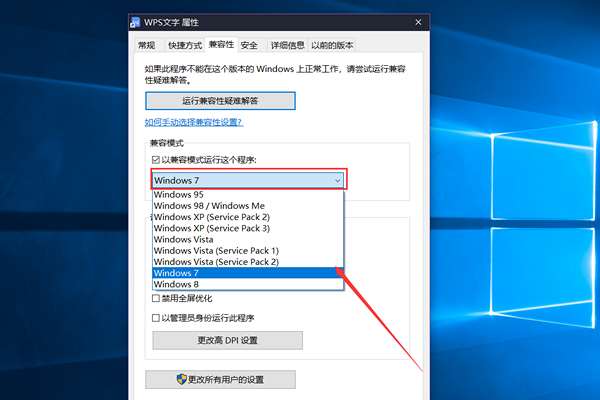This screenshot has width=600, height=400.
Task: Switch to the 快捷方式 tab
Action: [x=185, y=45]
